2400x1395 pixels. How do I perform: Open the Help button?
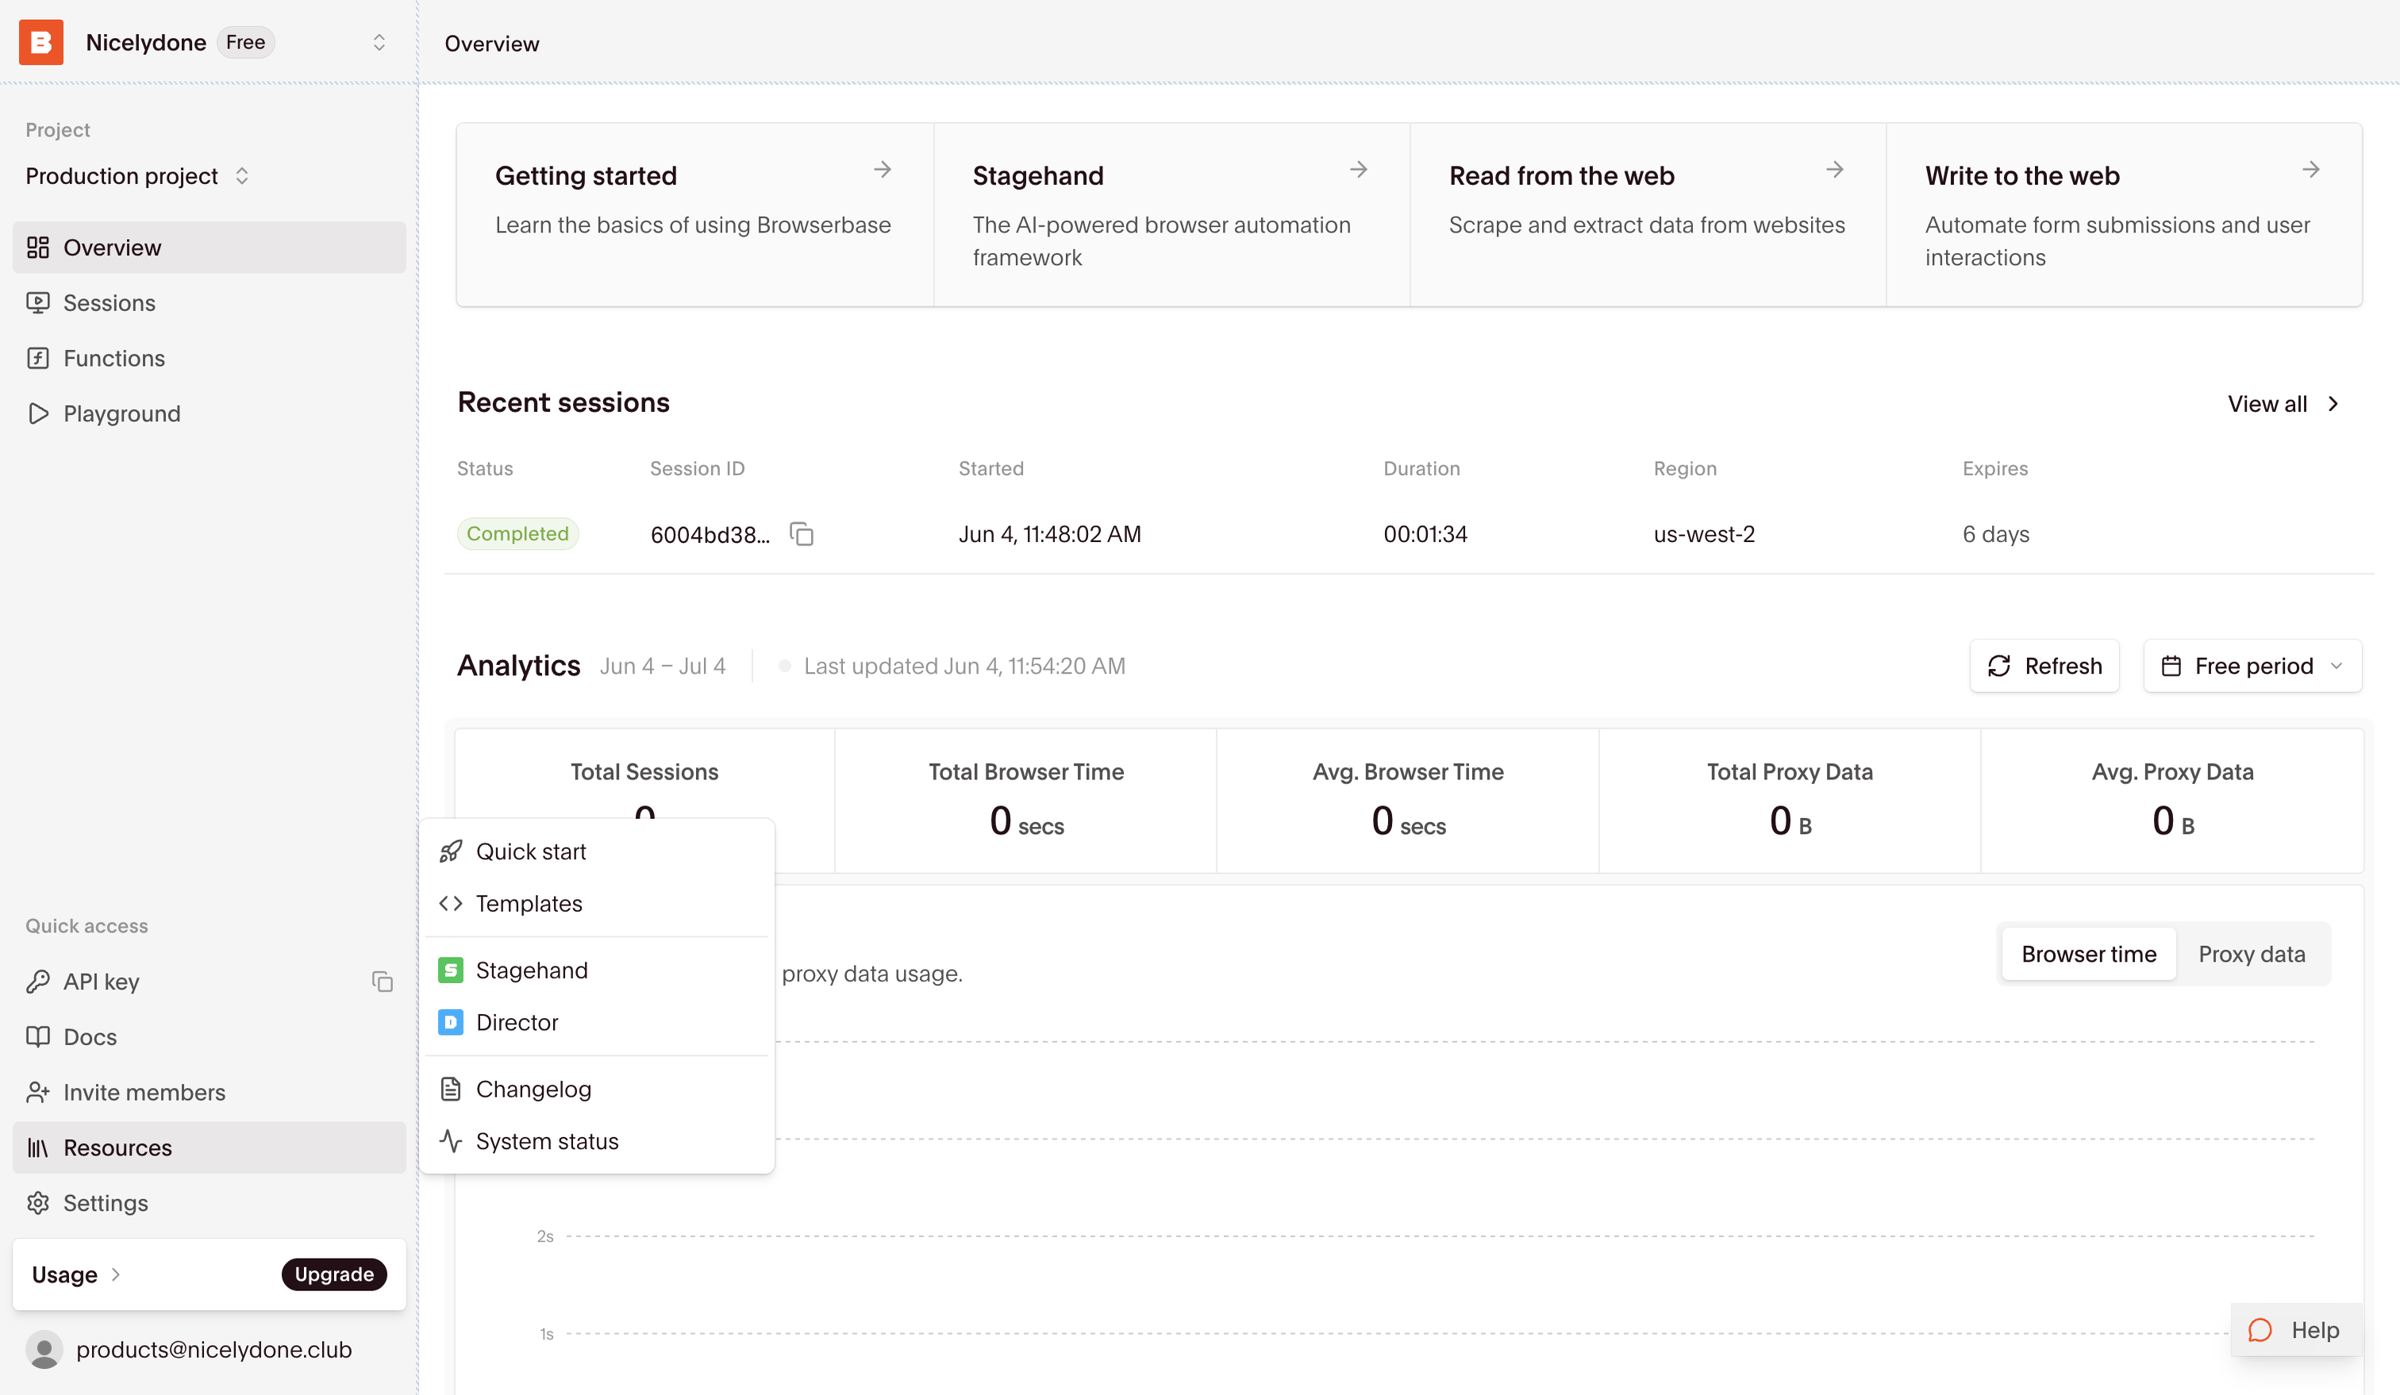2296,1330
